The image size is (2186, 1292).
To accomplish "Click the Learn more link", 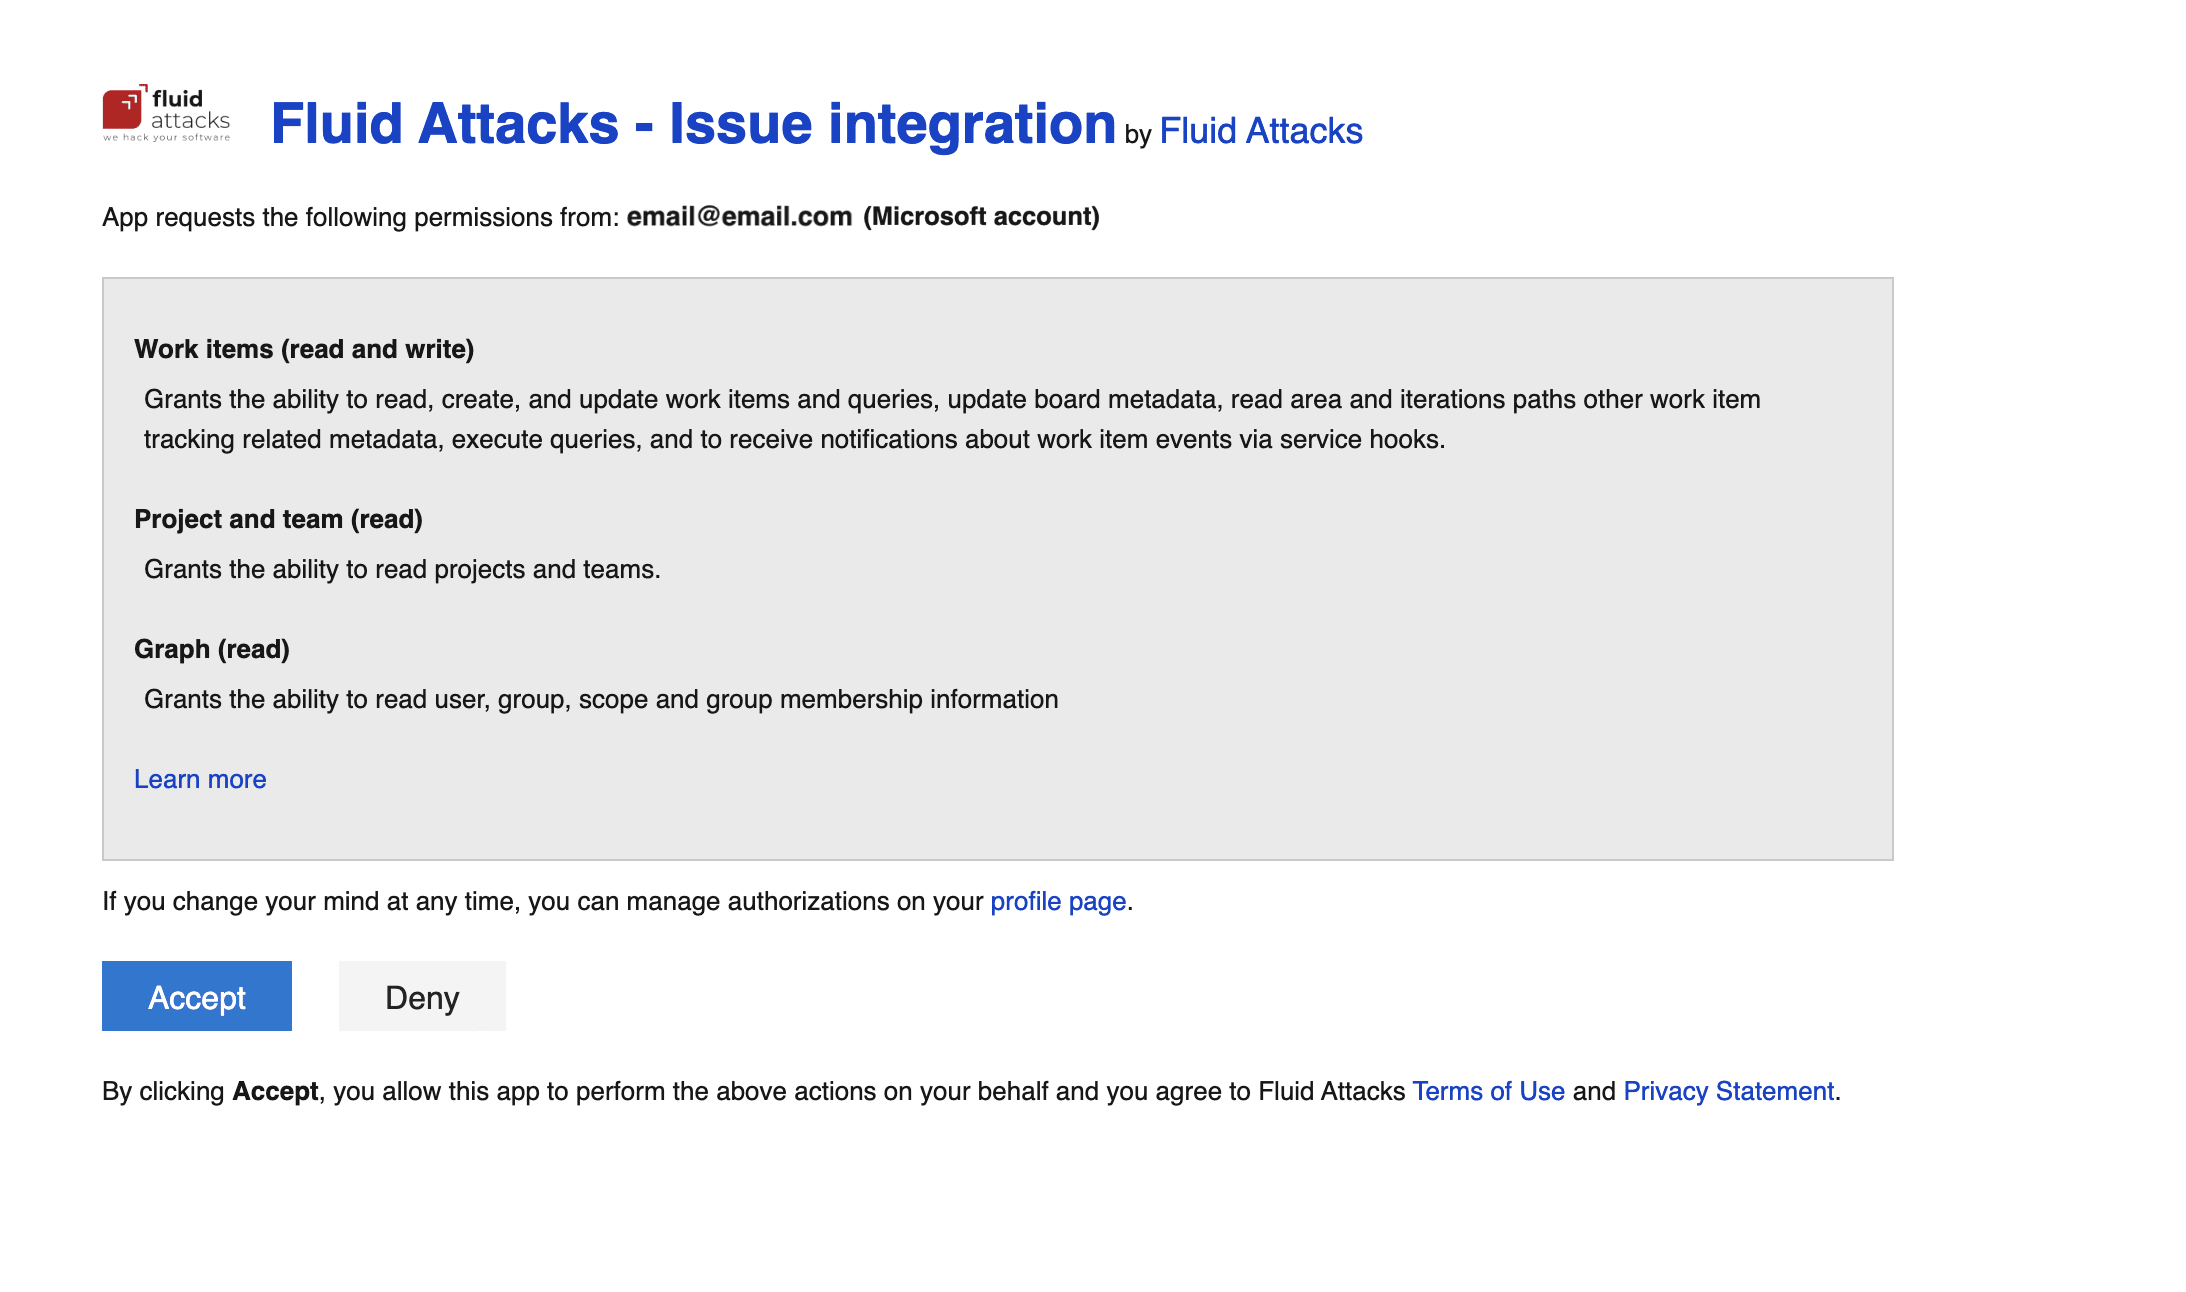I will 200,779.
